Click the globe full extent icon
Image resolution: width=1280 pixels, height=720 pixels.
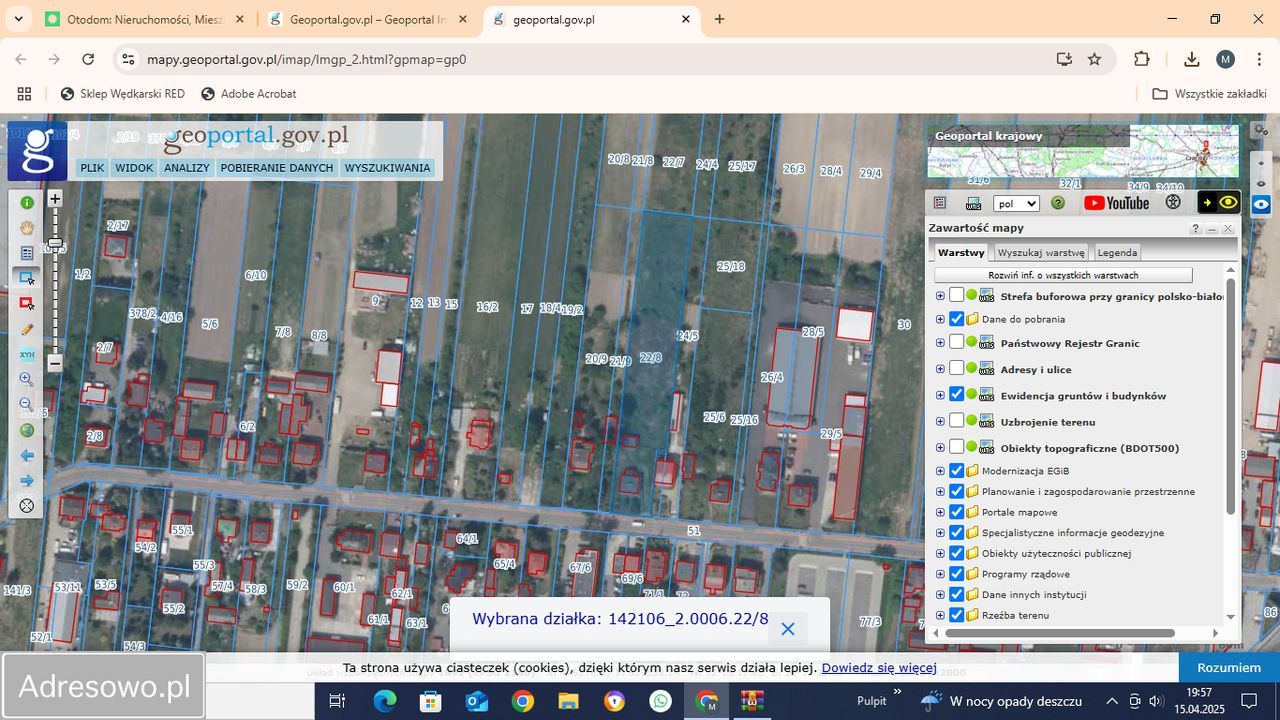point(27,430)
